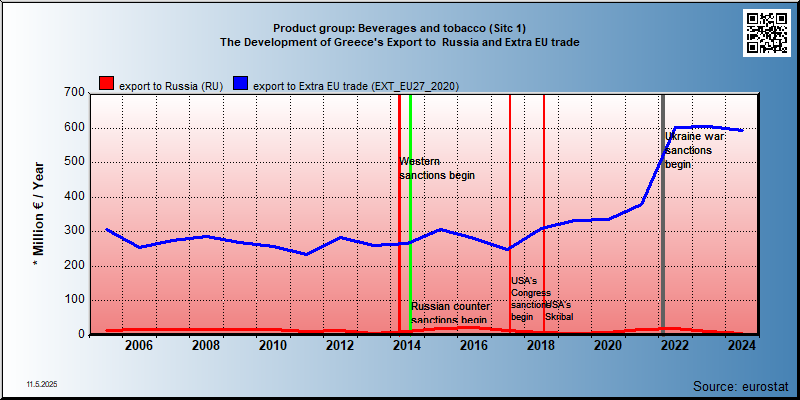Click the 400 y-axis value
Image resolution: width=800 pixels, height=400 pixels.
74,196
